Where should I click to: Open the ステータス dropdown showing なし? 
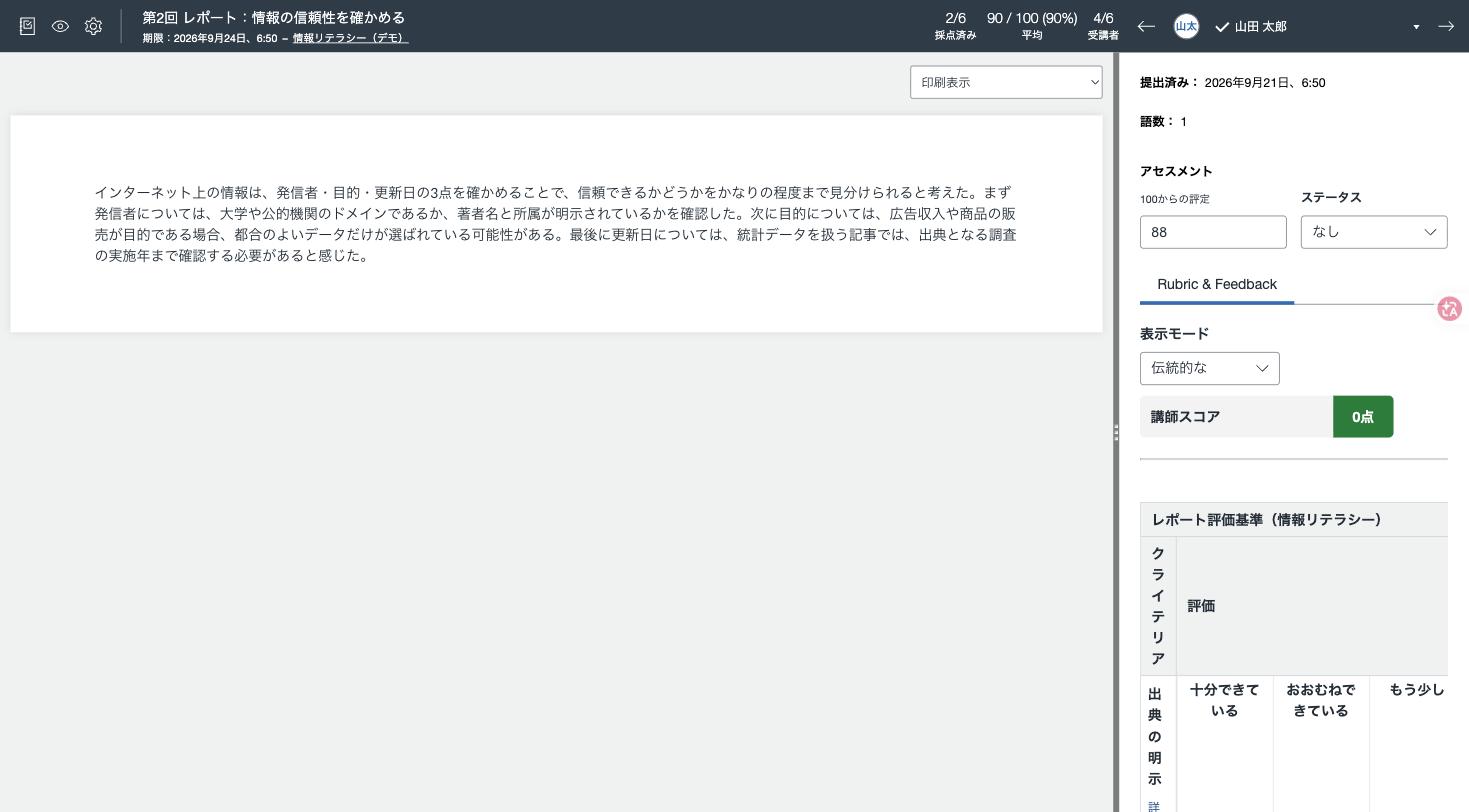tap(1374, 232)
